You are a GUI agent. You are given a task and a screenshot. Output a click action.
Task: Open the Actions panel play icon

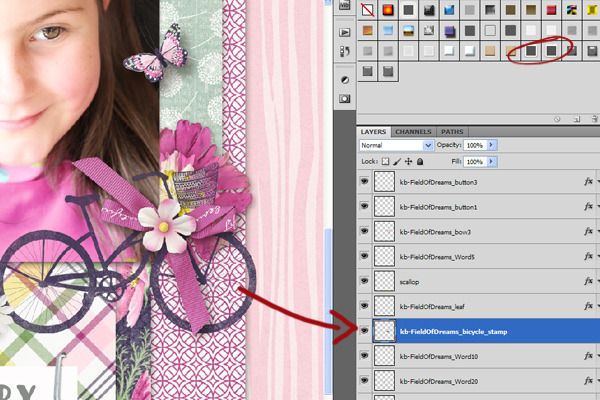point(344,33)
